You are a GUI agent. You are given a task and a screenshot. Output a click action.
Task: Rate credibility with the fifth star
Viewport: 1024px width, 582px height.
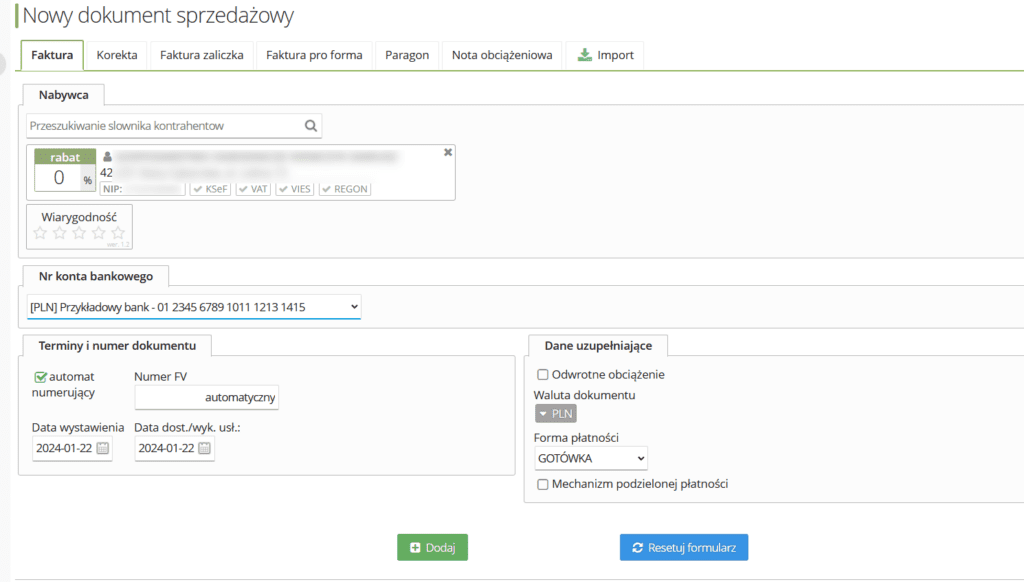pos(118,233)
